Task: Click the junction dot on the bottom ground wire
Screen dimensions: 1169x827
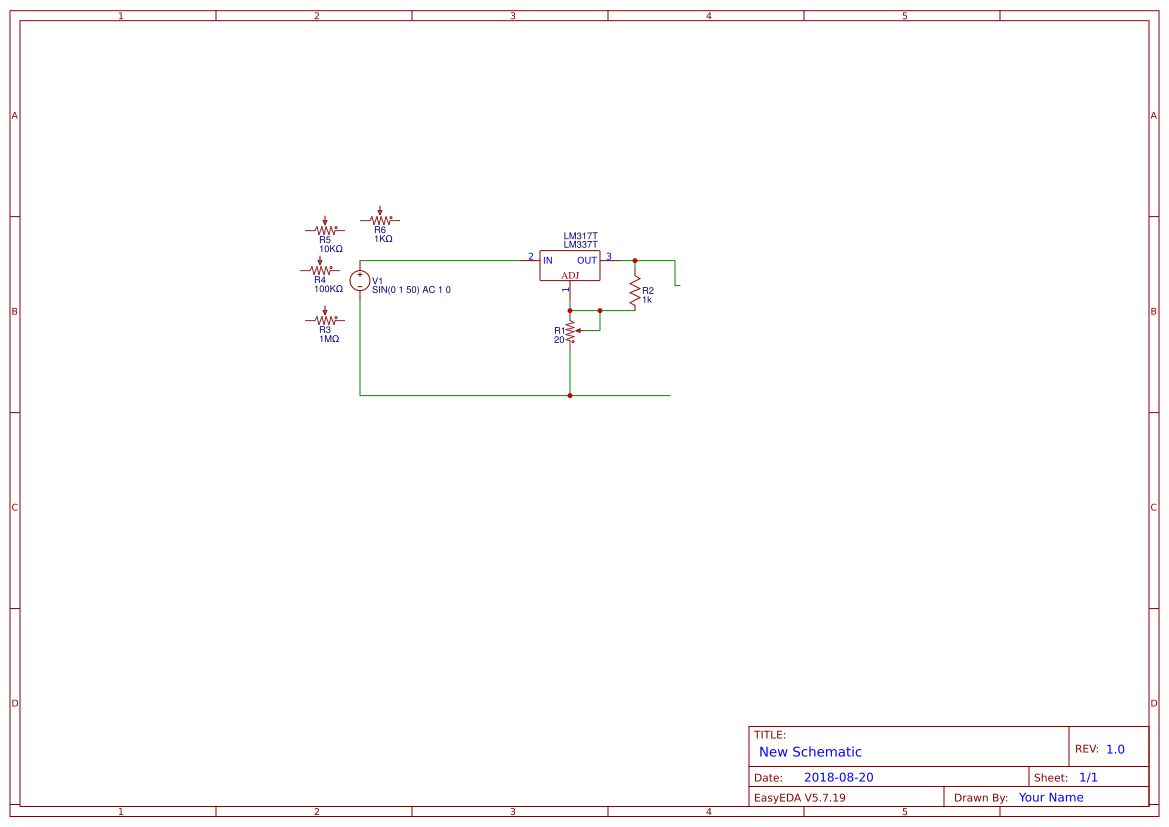Action: (570, 395)
